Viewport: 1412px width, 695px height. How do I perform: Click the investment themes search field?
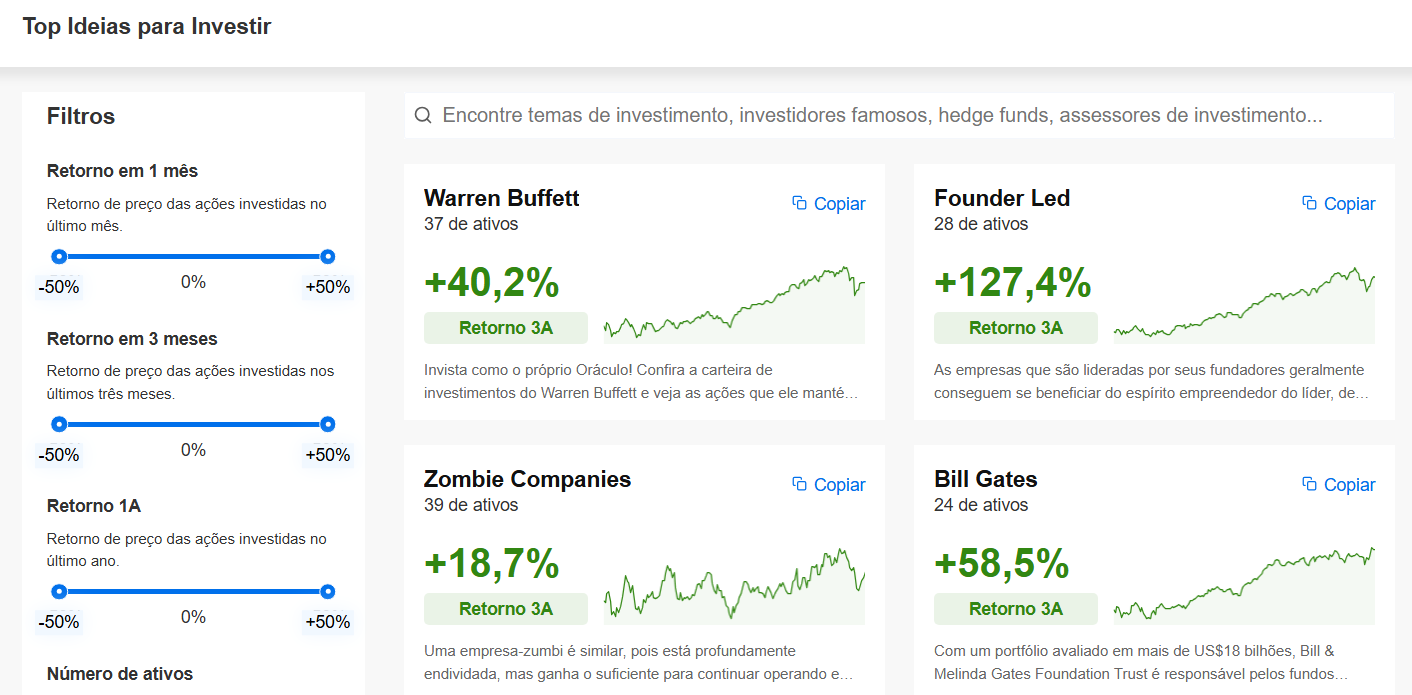[x=899, y=116]
